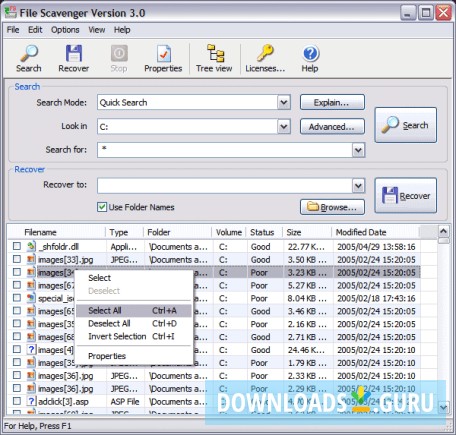Click the Browse... button

click(332, 207)
